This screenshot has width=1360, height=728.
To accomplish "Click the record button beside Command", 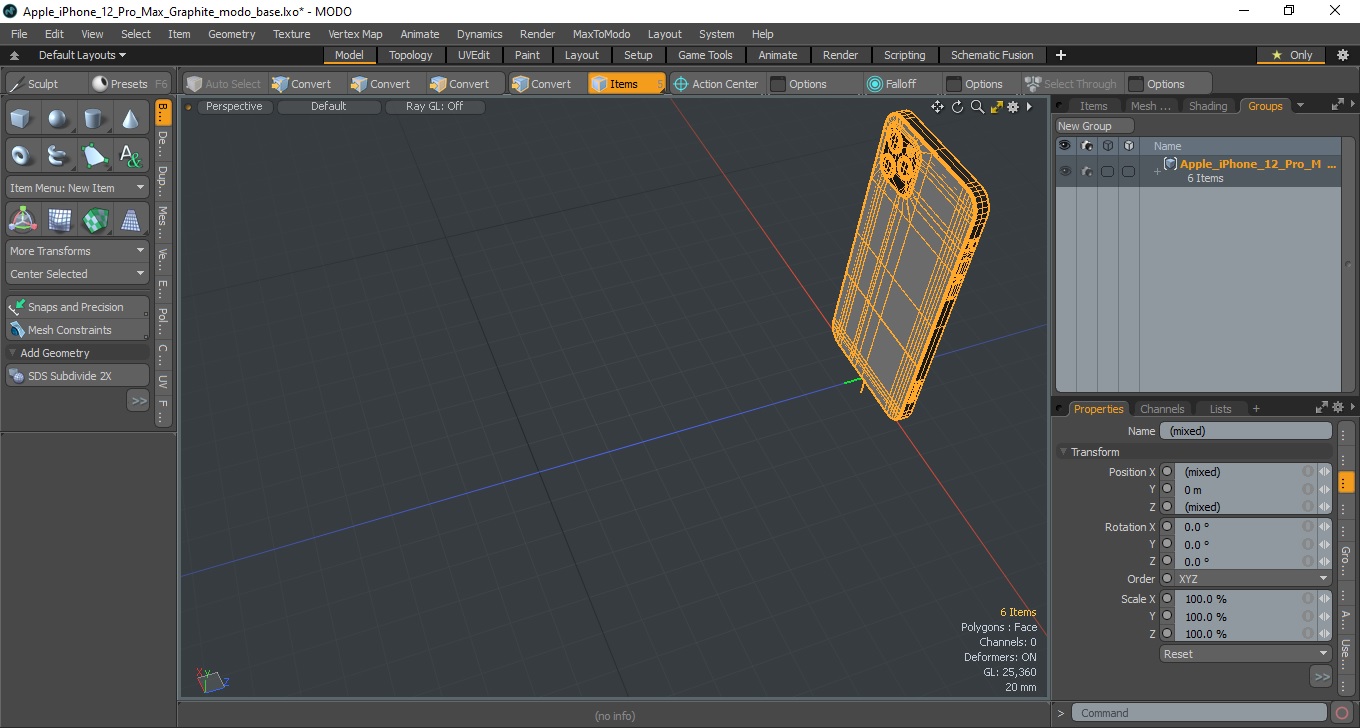I will [1343, 713].
